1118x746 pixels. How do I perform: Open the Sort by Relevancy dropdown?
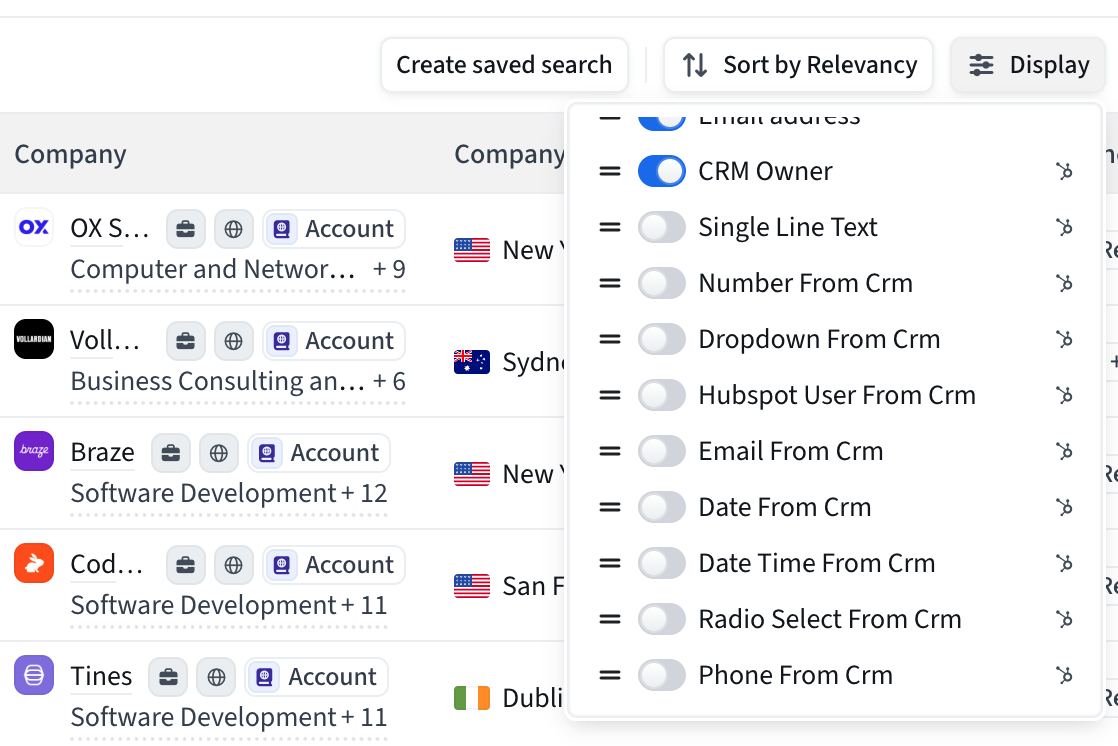(799, 65)
